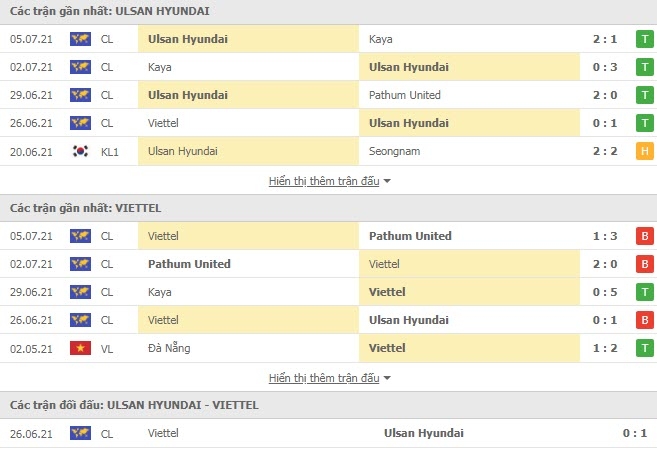Viewport: 657px width, 454px height.
Task: Click the South Korea flag icon for KL1 match
Action: tap(80, 151)
